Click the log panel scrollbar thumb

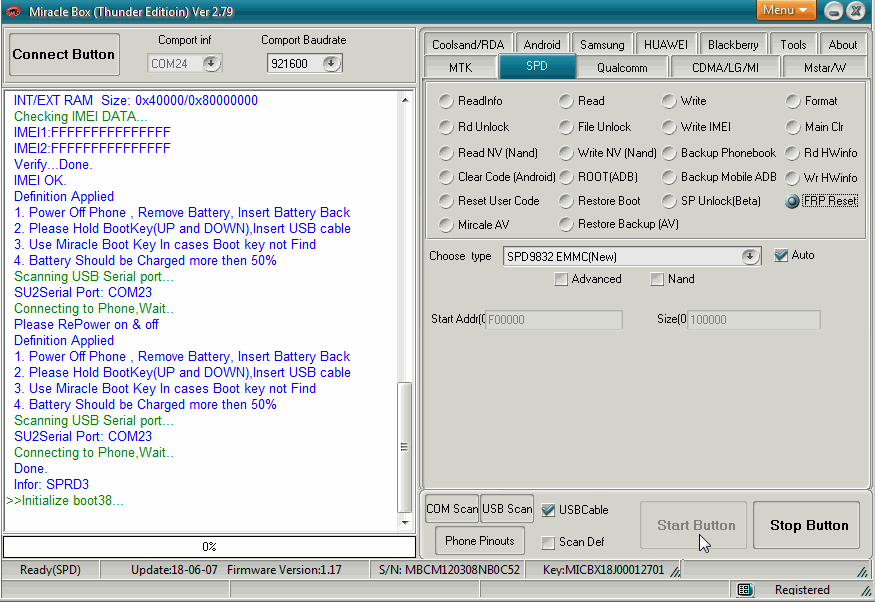point(405,447)
